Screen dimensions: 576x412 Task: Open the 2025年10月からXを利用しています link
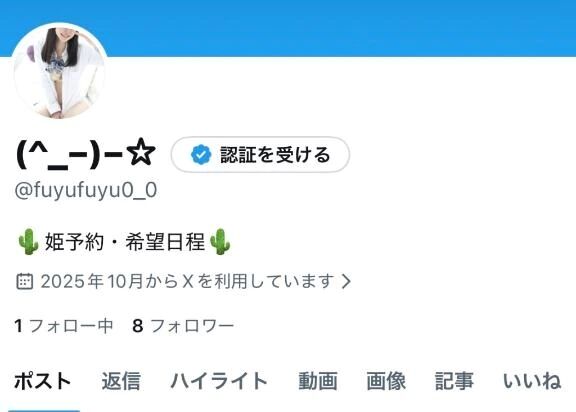tap(187, 282)
